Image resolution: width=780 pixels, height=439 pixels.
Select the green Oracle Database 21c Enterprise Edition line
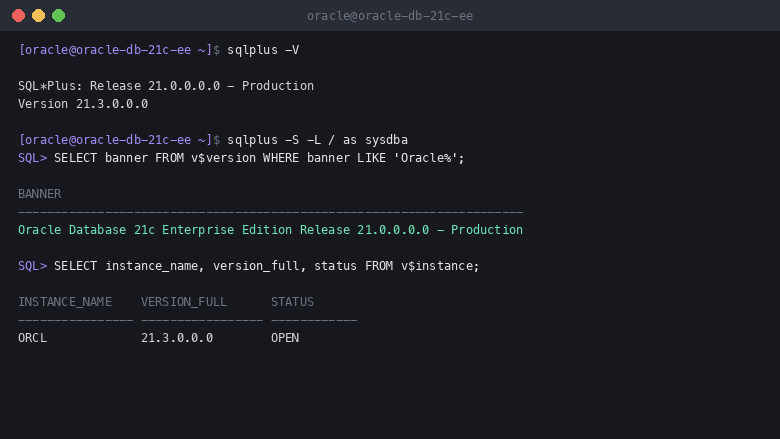(x=271, y=230)
